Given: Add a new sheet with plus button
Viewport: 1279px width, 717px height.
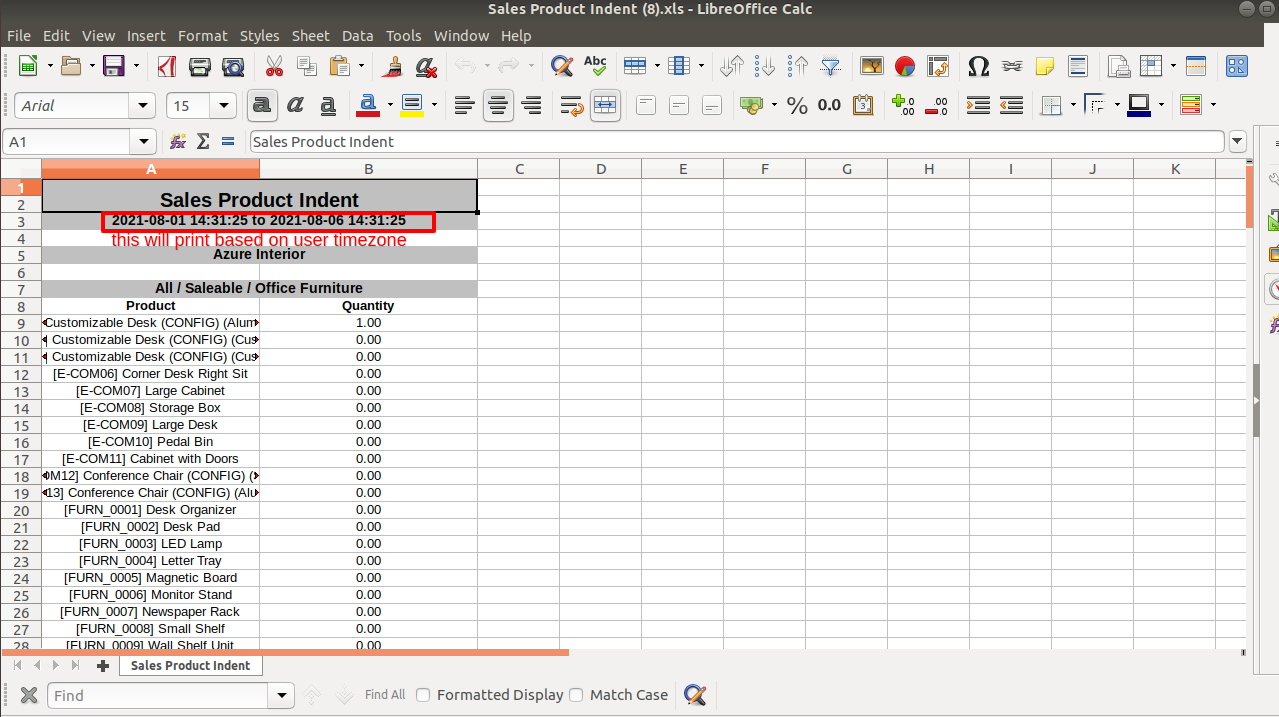Looking at the screenshot, I should coord(102,665).
